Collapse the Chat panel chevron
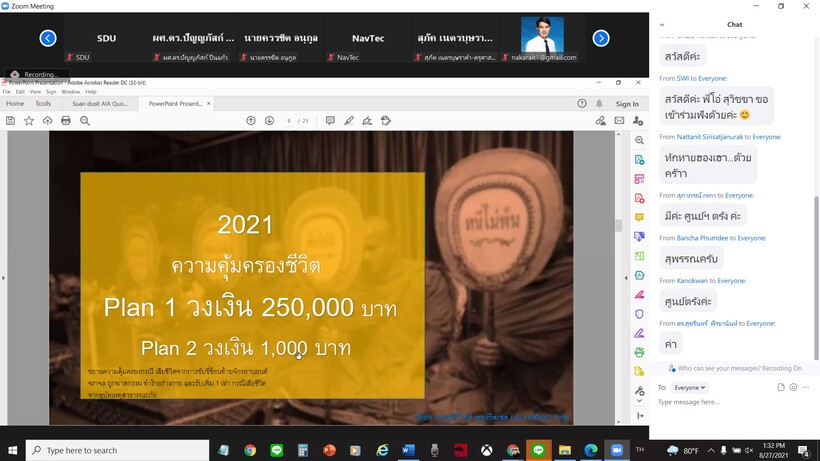 [x=662, y=25]
